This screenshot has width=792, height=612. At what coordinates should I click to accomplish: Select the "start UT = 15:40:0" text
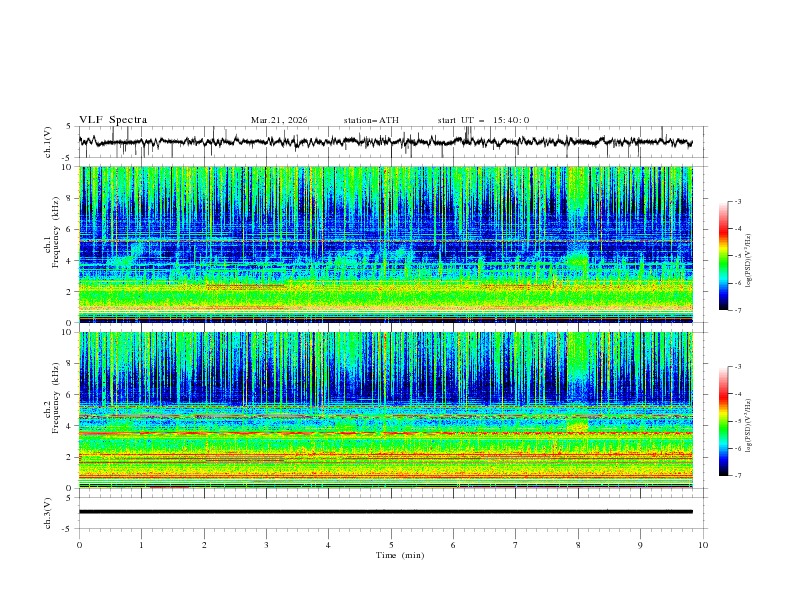[x=483, y=120]
